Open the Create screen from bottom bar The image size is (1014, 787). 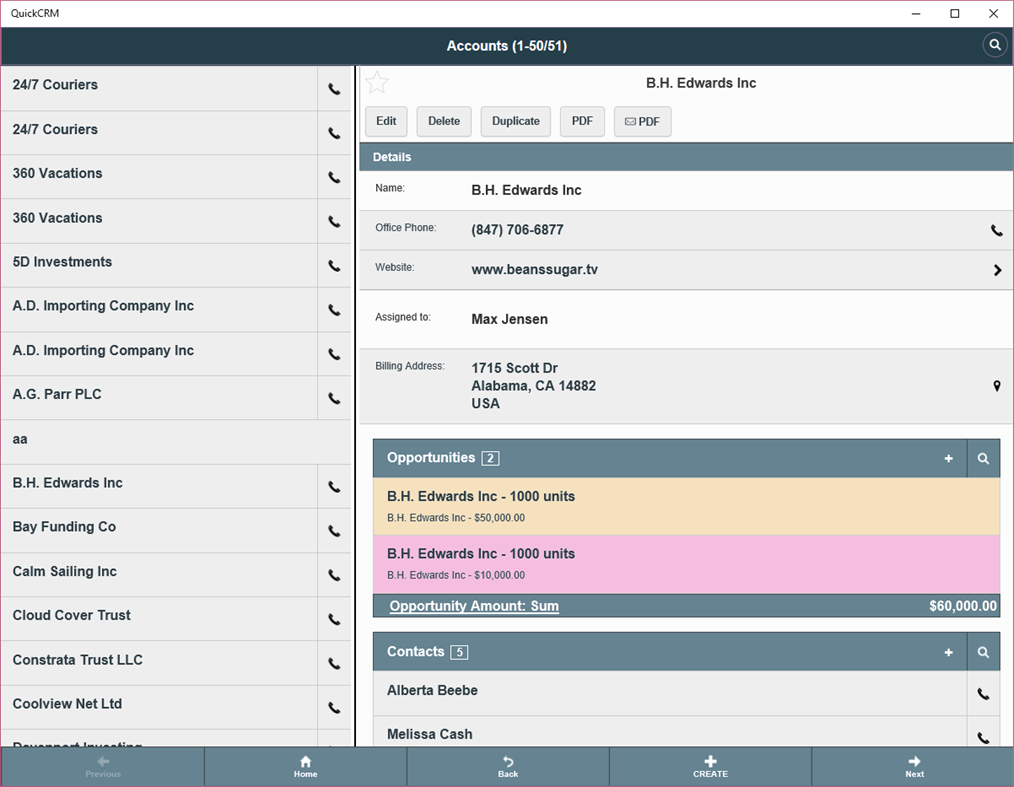point(710,766)
